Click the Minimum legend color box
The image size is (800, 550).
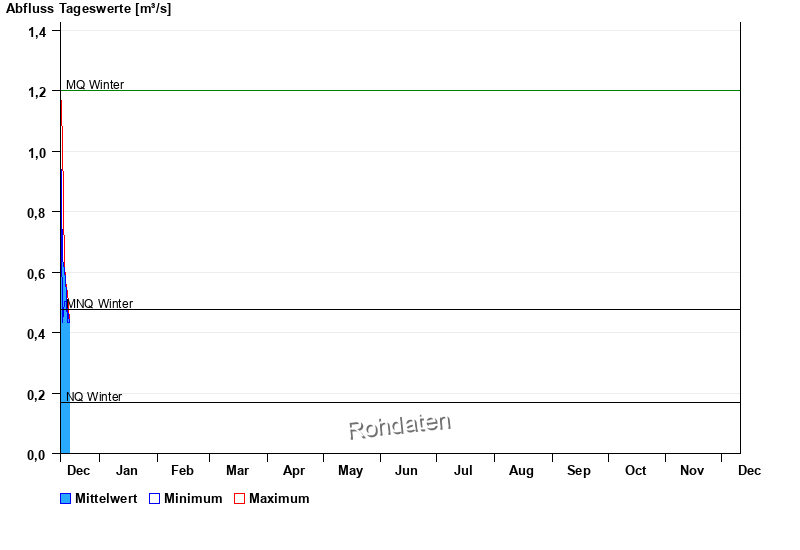coord(154,499)
